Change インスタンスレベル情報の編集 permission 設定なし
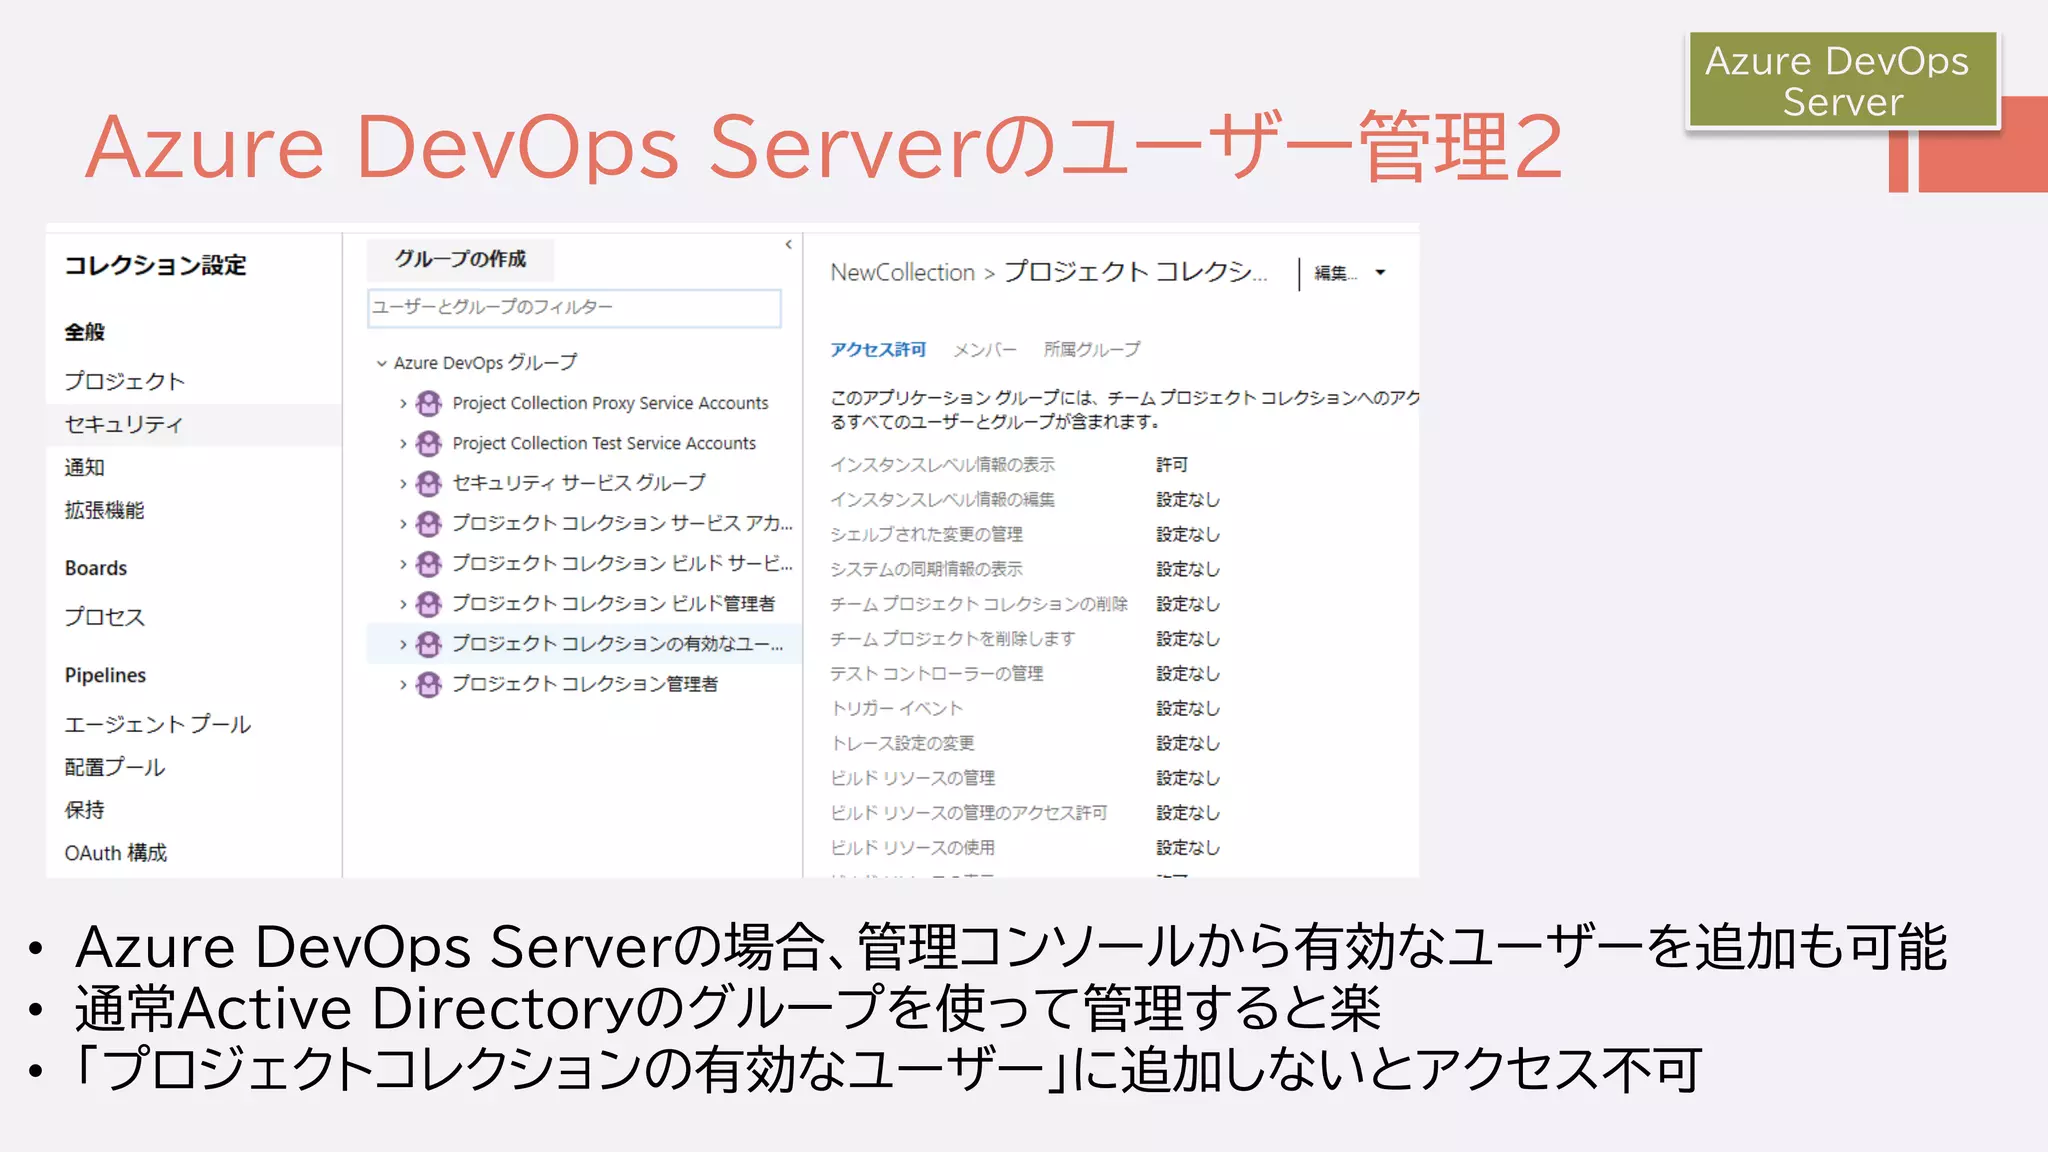This screenshot has height=1152, width=2048. click(1188, 499)
